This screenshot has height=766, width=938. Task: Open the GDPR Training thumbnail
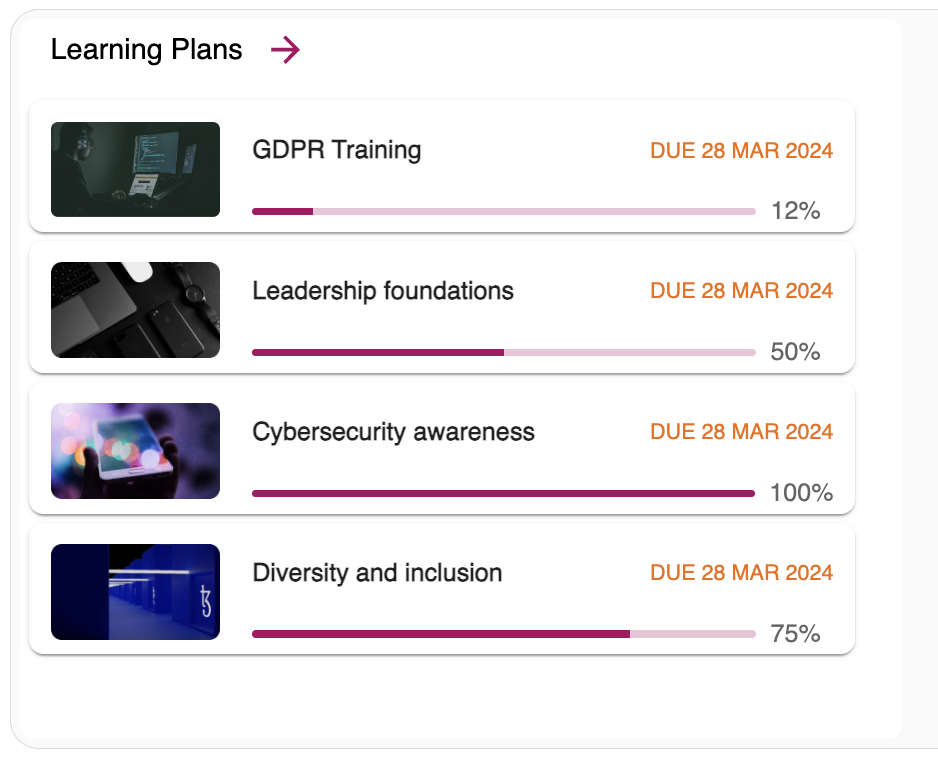[x=135, y=169]
